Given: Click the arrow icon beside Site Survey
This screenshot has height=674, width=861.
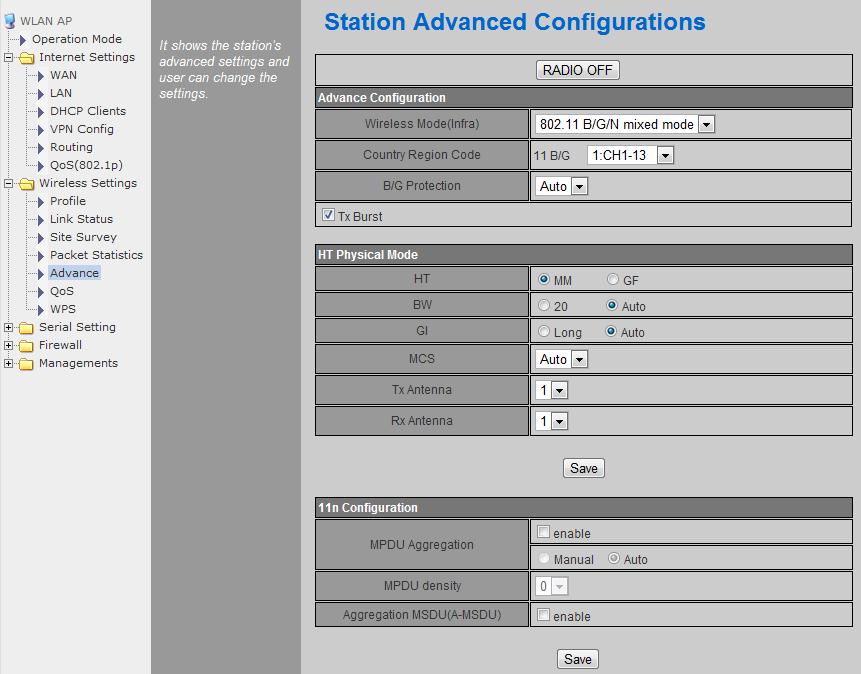Looking at the screenshot, I should coord(41,238).
